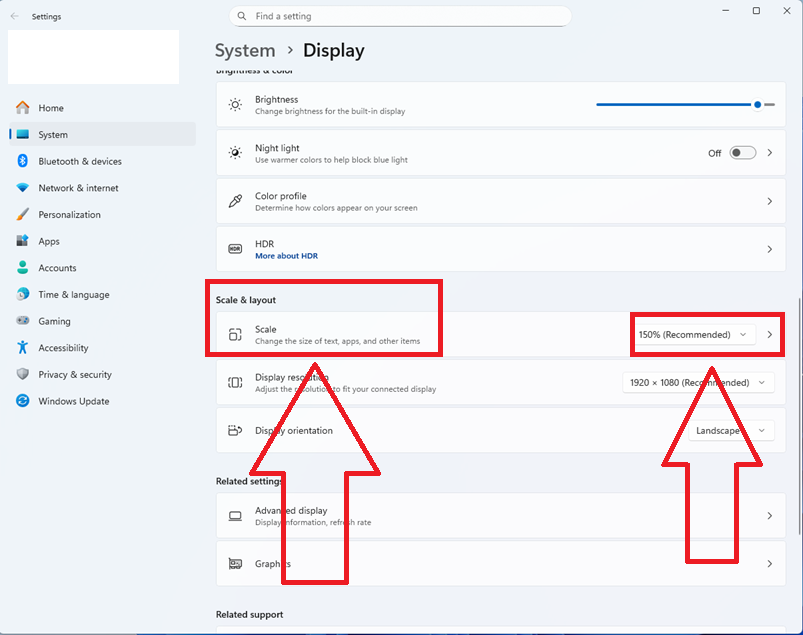The image size is (803, 635).
Task: Click the Windows Update sync icon
Action: click(23, 400)
